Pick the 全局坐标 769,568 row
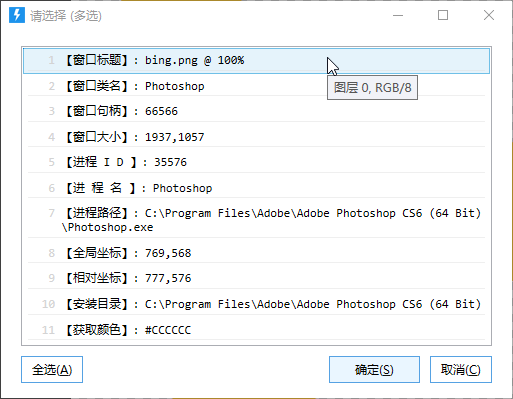 pos(256,253)
